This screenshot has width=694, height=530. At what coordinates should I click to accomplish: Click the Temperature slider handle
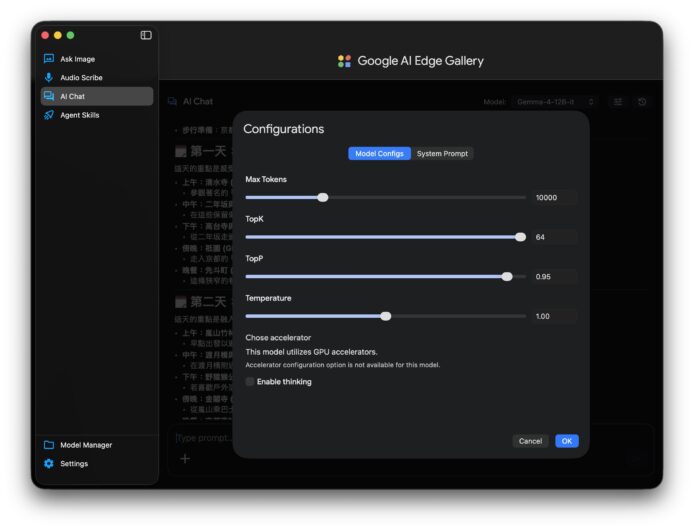tap(386, 316)
